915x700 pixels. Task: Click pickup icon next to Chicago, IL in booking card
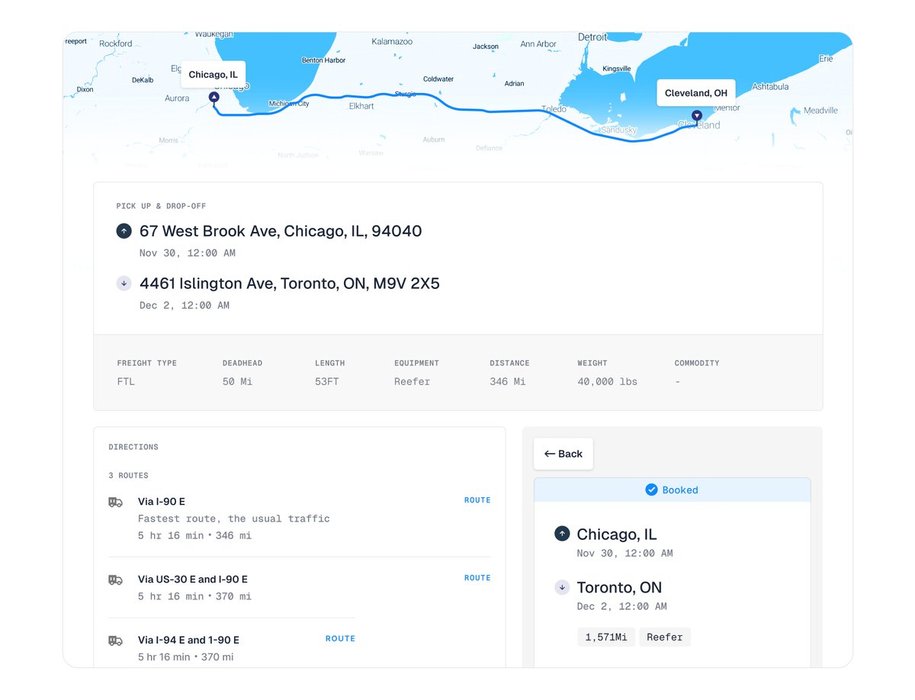coord(562,534)
